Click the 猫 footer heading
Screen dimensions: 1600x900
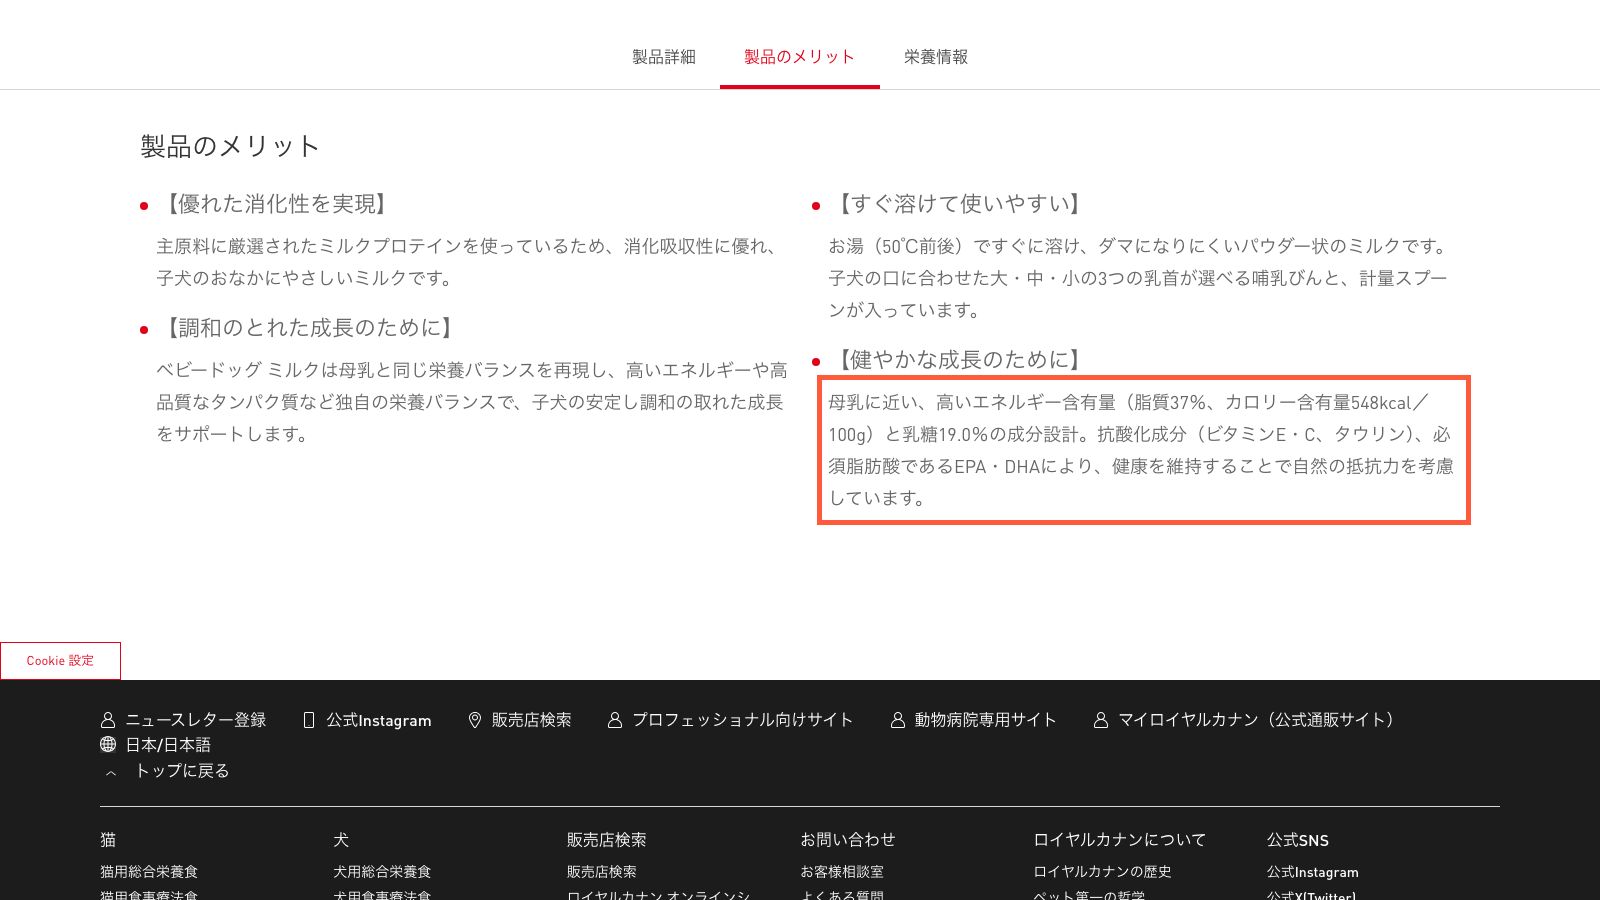click(x=108, y=840)
